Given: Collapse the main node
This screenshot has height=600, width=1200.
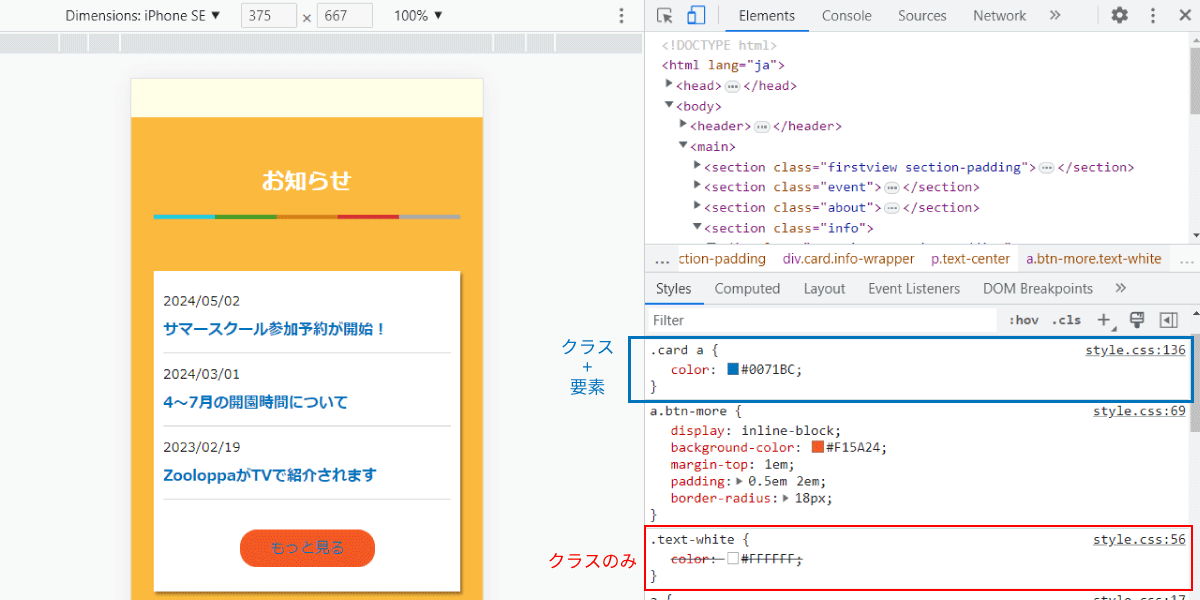Looking at the screenshot, I should tap(683, 145).
